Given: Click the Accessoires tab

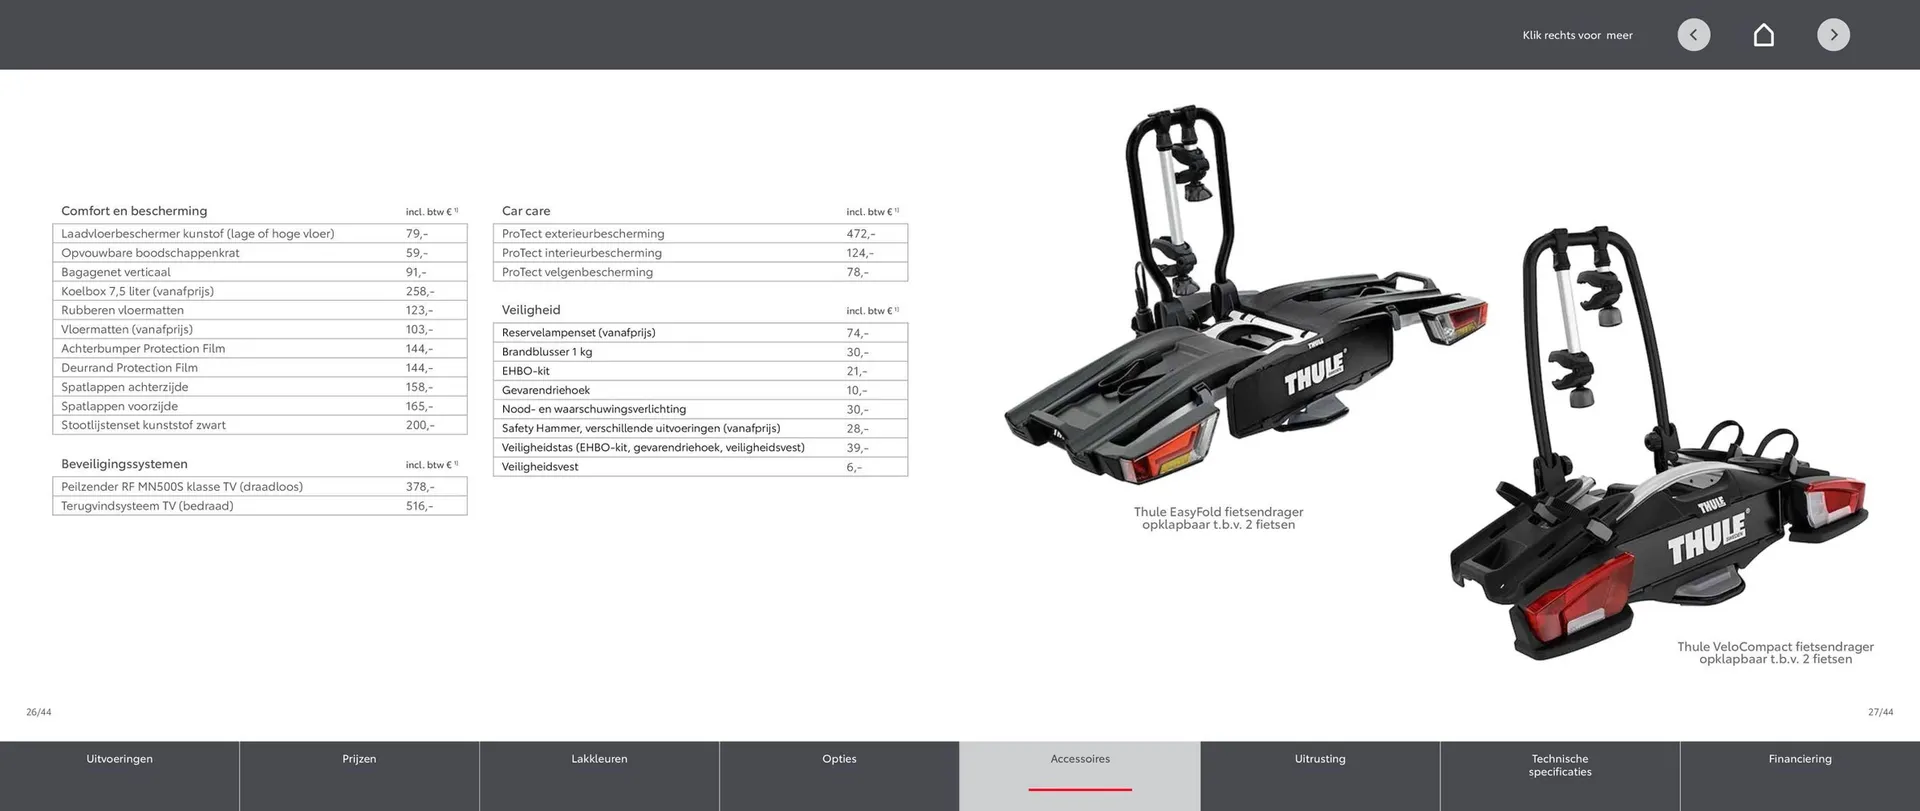Looking at the screenshot, I should click(x=1080, y=759).
